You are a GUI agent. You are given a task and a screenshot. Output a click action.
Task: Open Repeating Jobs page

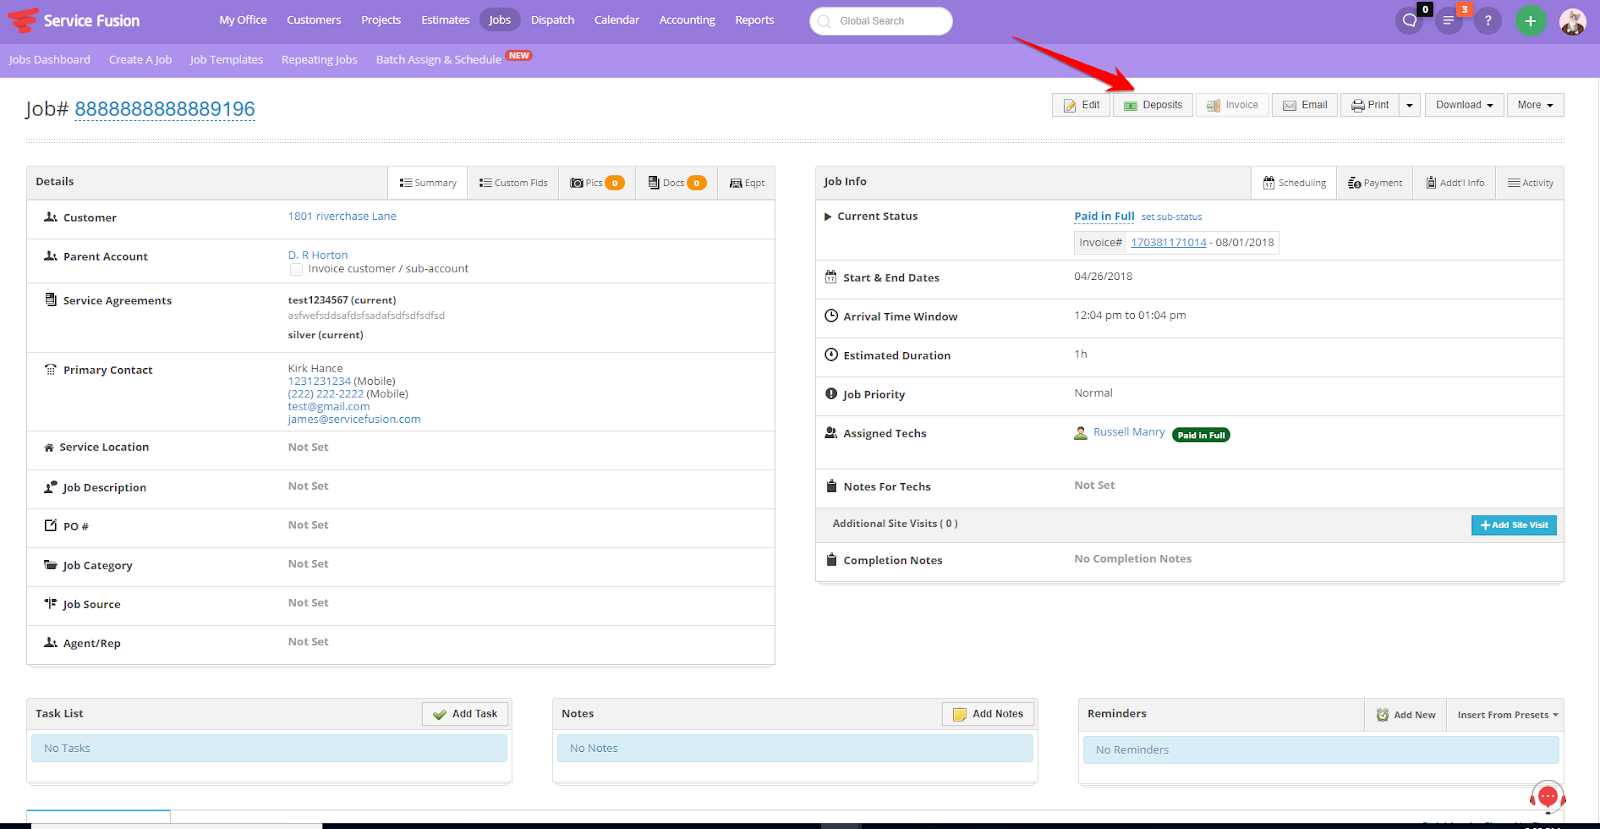[319, 60]
